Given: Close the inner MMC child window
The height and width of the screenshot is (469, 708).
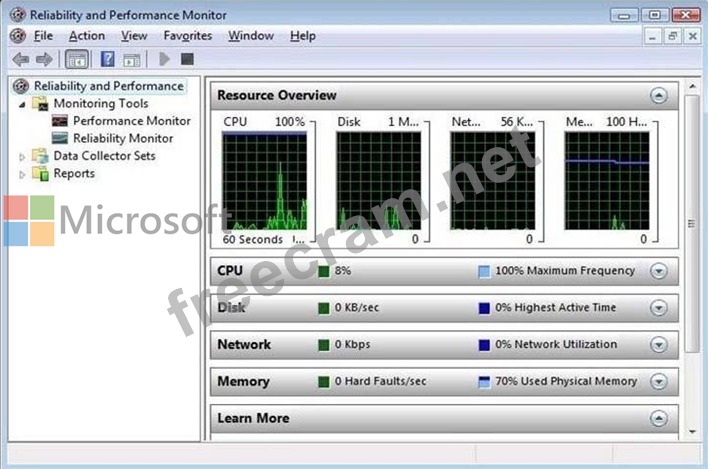Looking at the screenshot, I should click(693, 36).
